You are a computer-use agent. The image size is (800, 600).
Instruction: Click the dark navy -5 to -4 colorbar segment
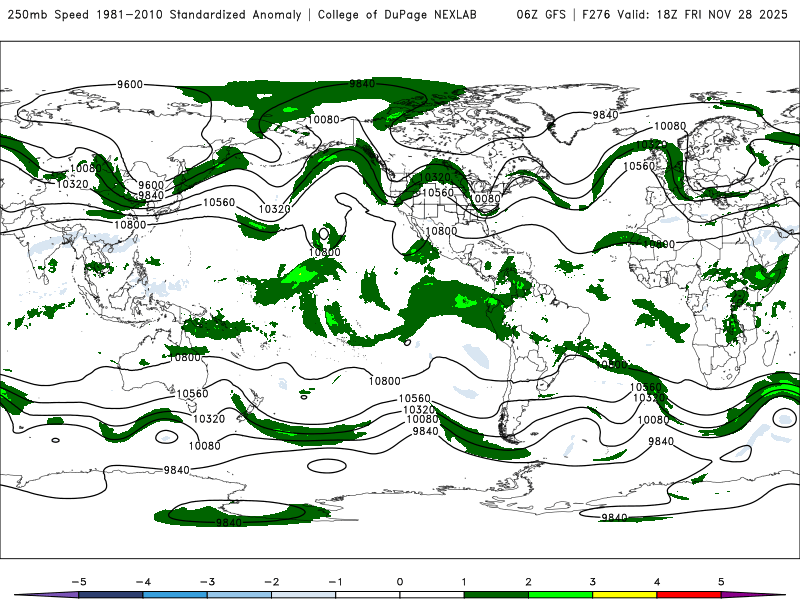pos(111,595)
